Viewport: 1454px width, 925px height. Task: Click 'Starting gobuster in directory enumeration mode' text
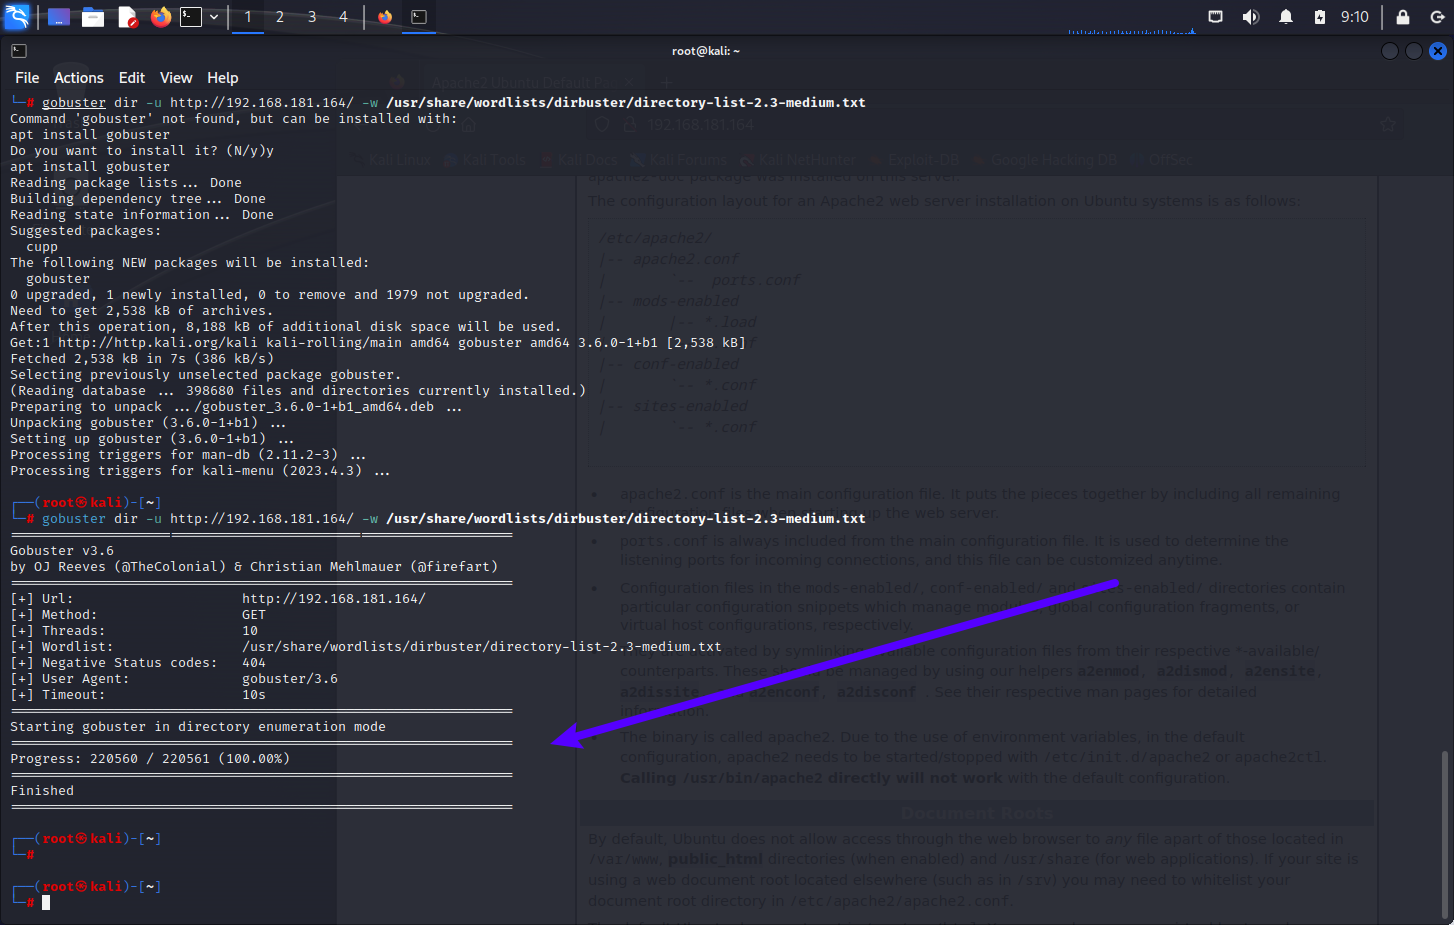198,727
